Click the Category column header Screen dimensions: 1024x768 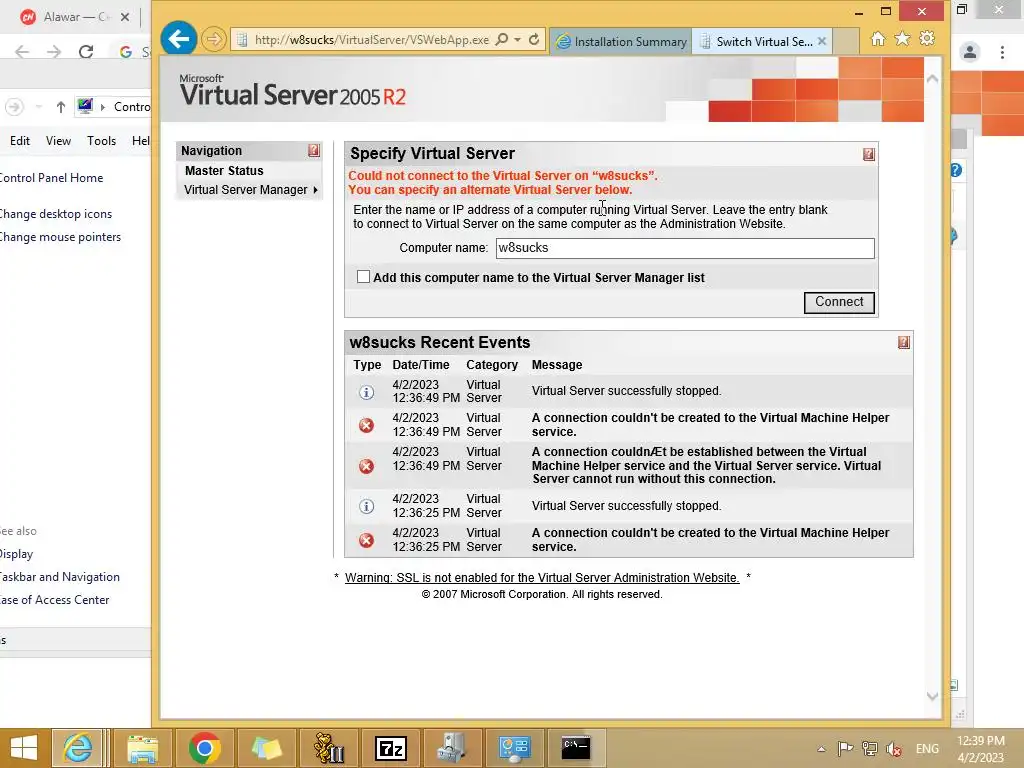[492, 365]
